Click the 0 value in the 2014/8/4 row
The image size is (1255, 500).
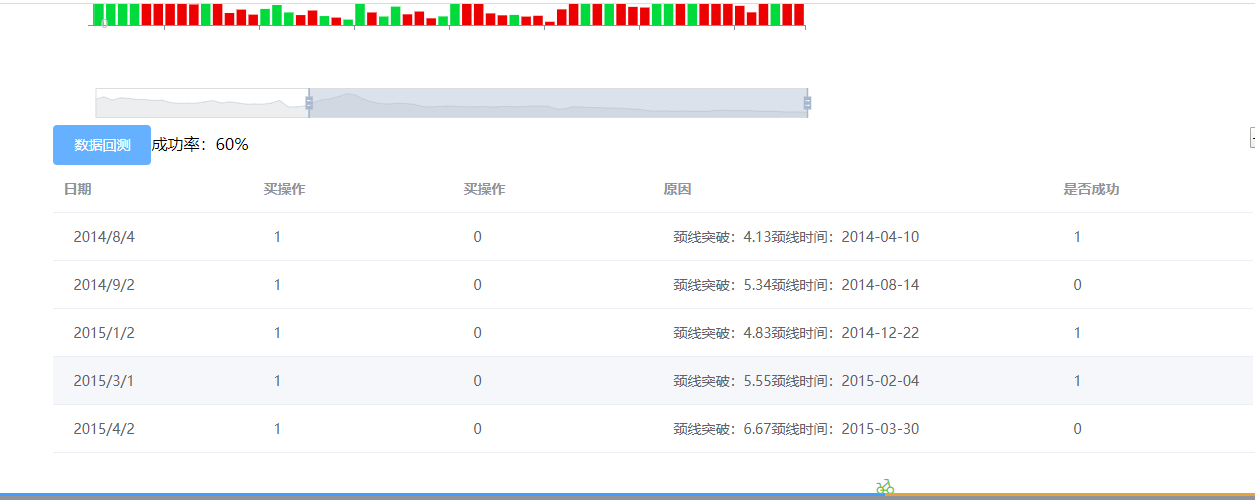[x=477, y=237]
